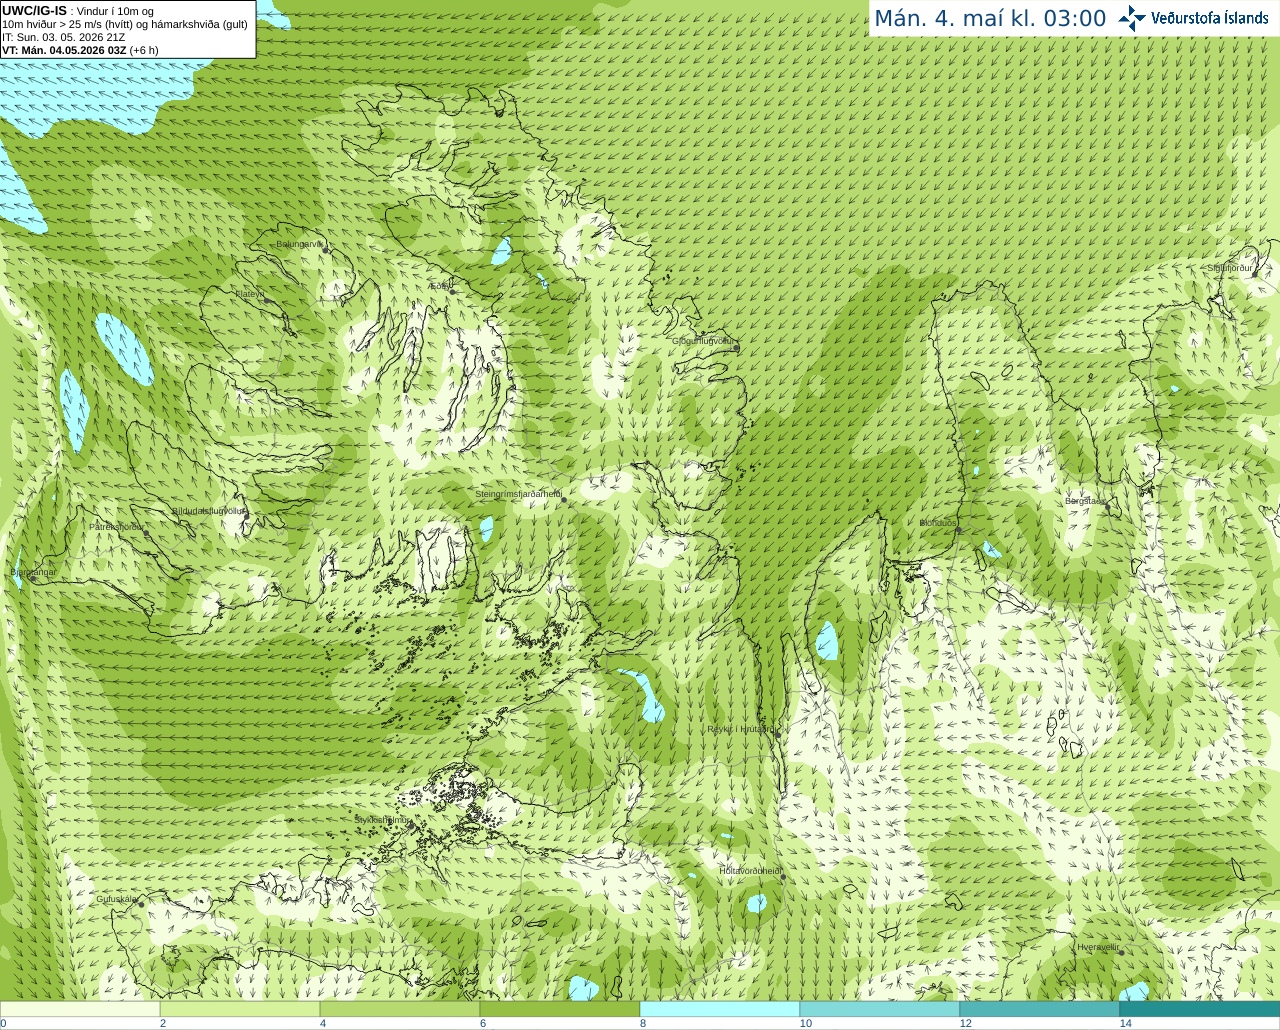Click the Bergstaðir station label
This screenshot has width=1280, height=1030.
coord(1086,500)
